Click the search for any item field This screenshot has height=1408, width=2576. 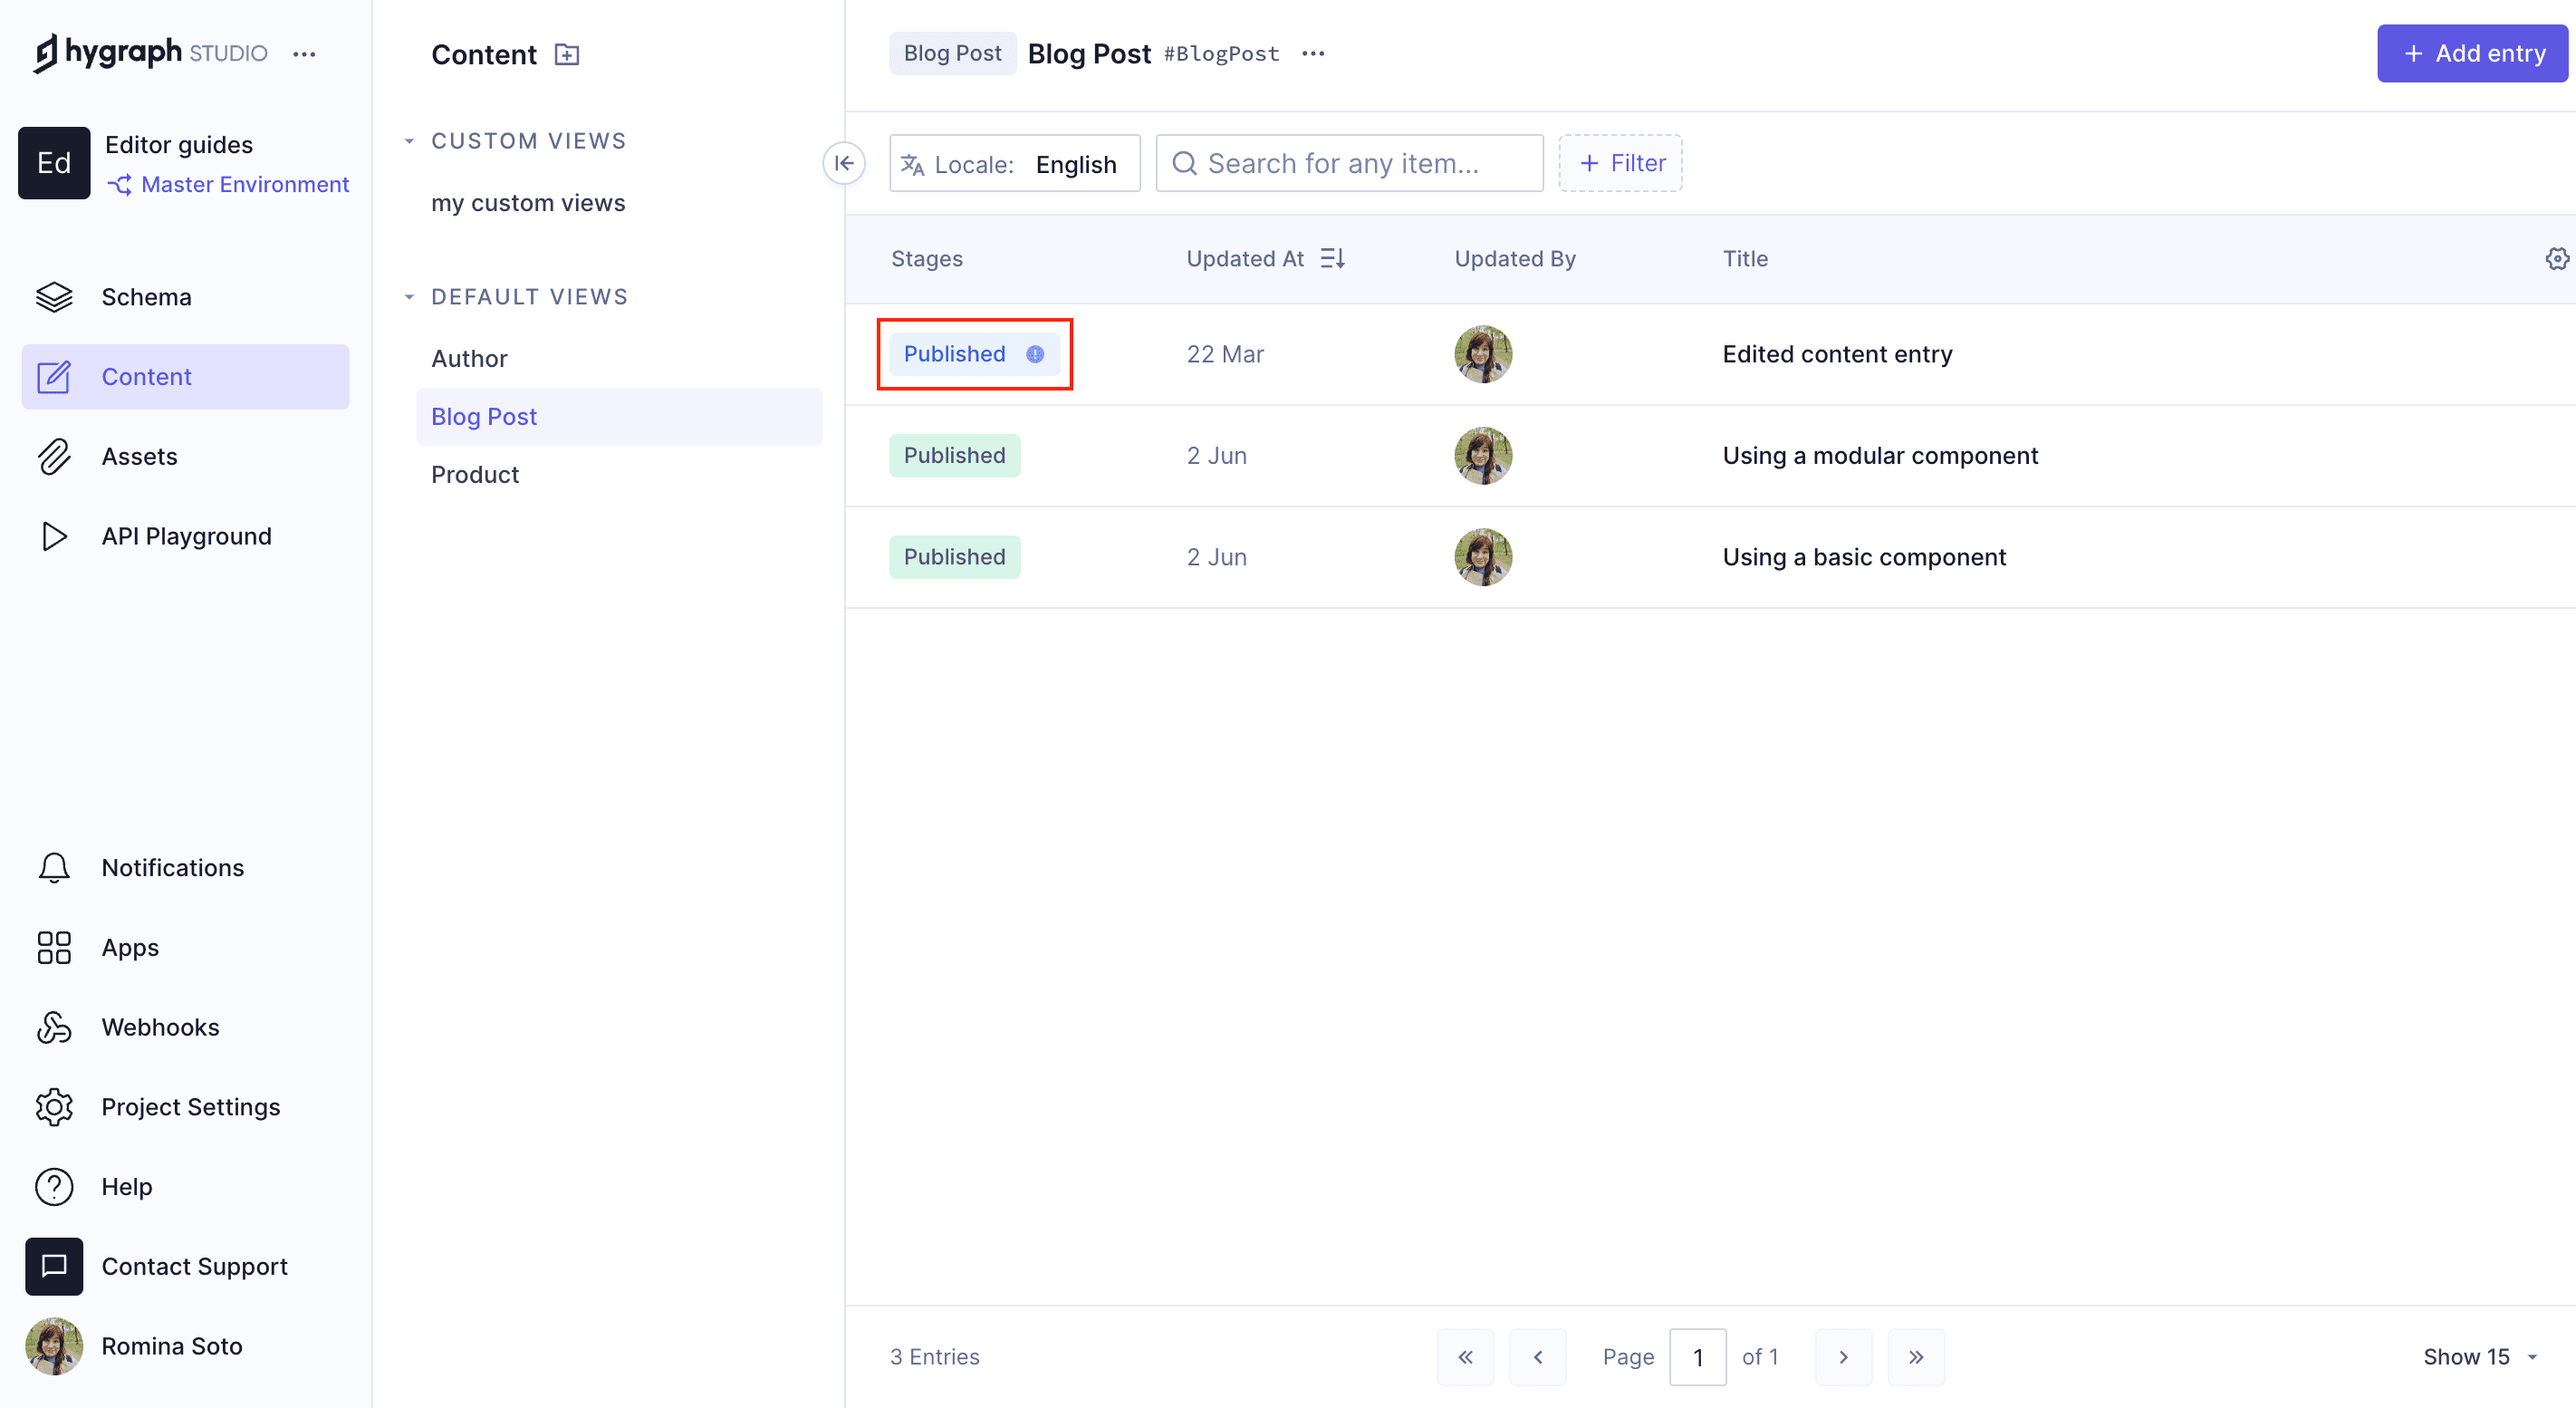click(x=1350, y=163)
